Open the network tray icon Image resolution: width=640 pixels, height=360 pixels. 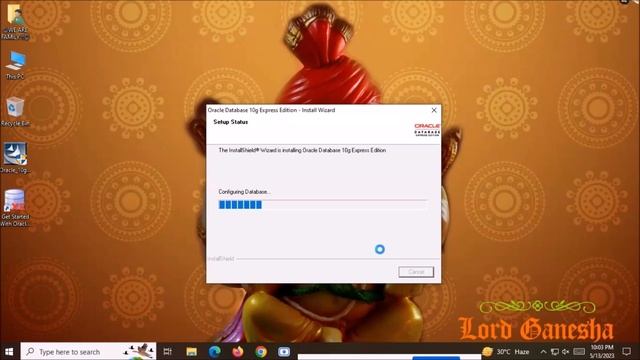point(555,351)
